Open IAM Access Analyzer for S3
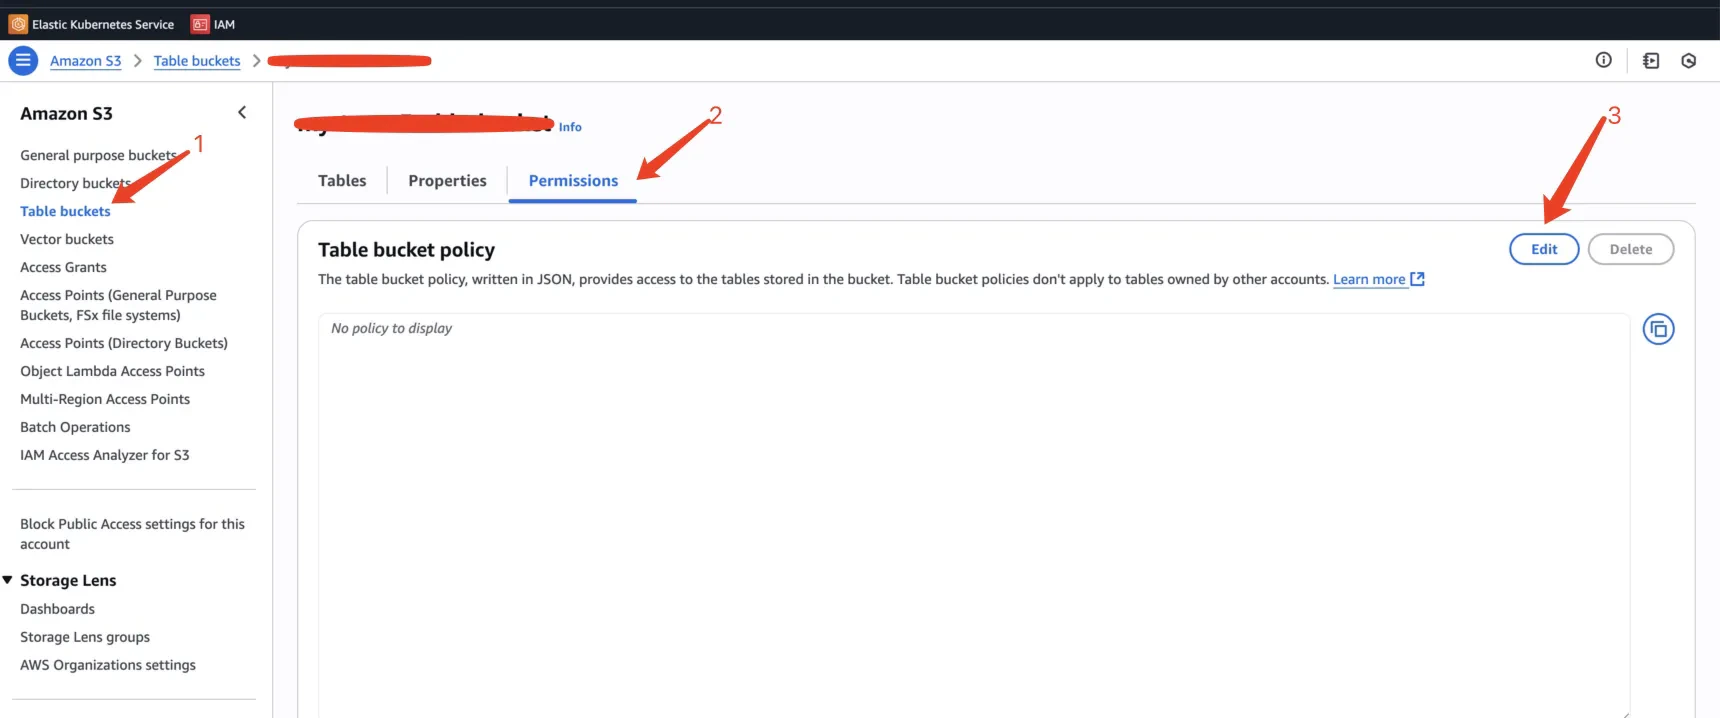1720x718 pixels. (105, 455)
